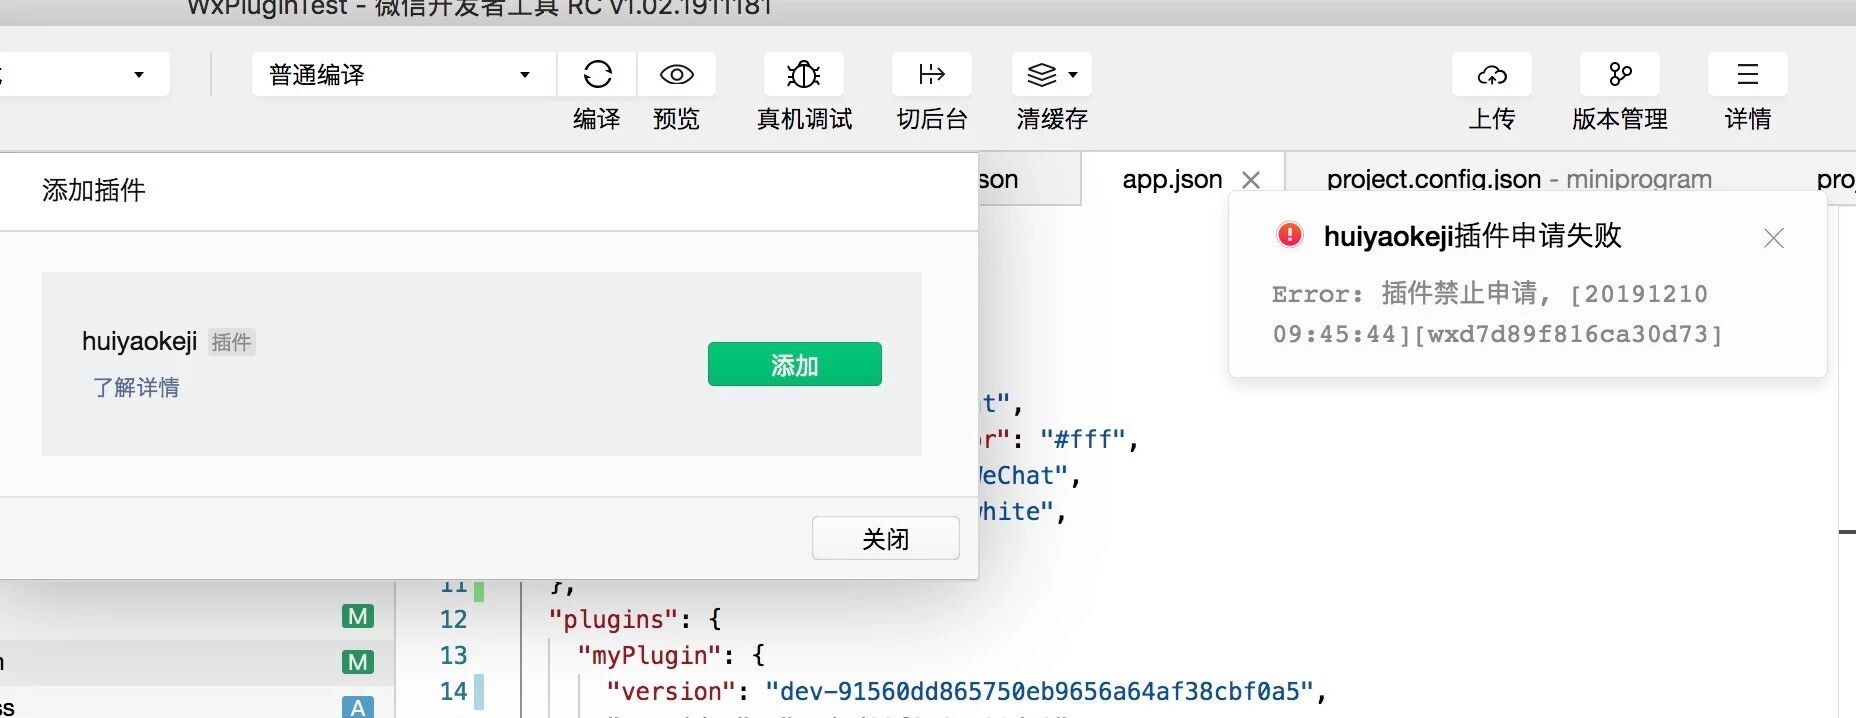The height and width of the screenshot is (718, 1856).
Task: Click the upload cloud icon
Action: point(1492,75)
